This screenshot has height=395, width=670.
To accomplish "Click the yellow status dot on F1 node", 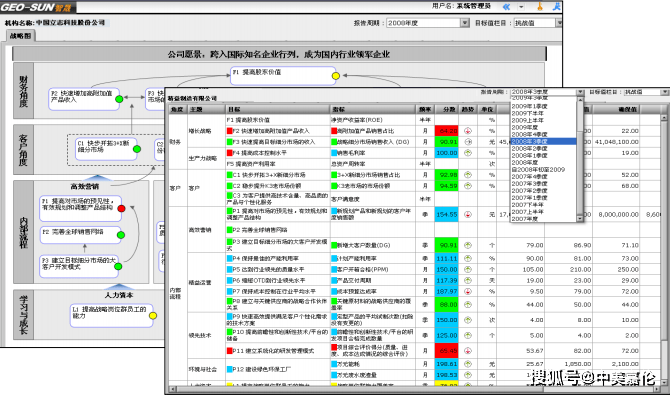I will click(x=336, y=76).
